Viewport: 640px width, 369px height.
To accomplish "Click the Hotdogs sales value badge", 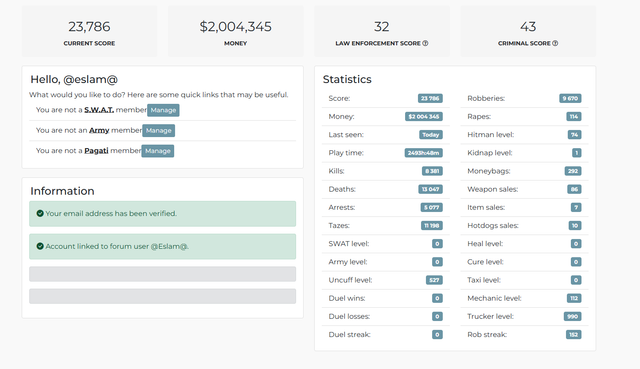I will tap(575, 226).
